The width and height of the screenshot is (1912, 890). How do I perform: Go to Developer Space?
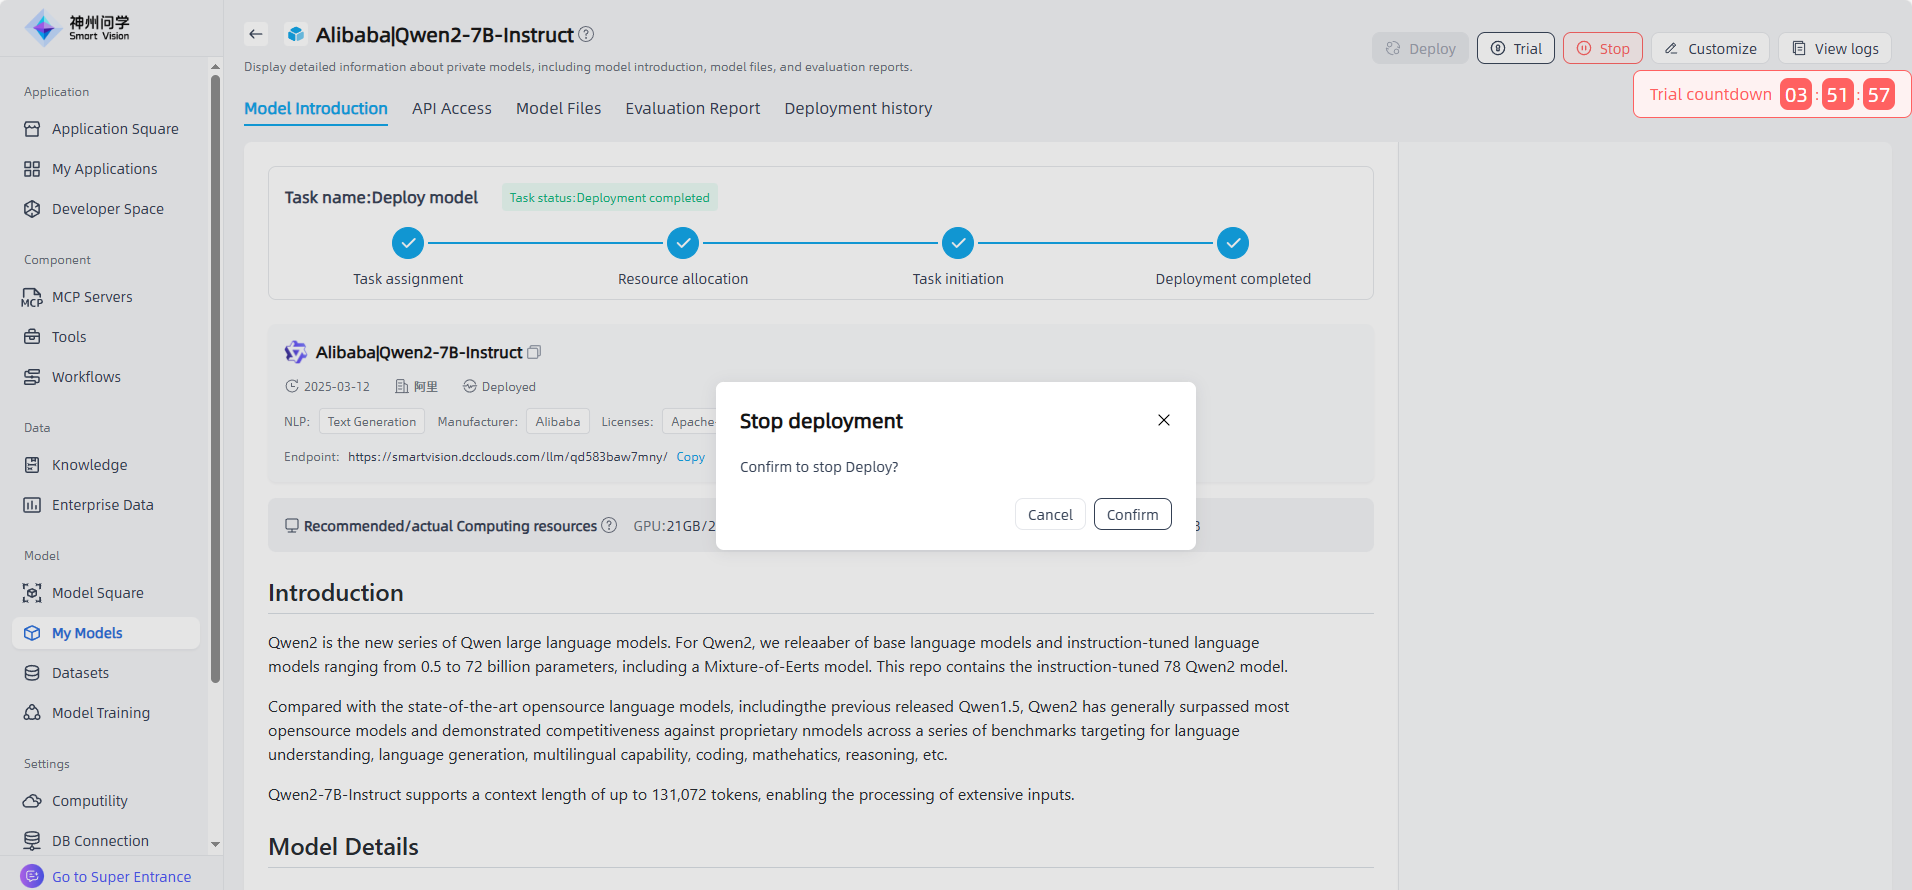tap(107, 209)
